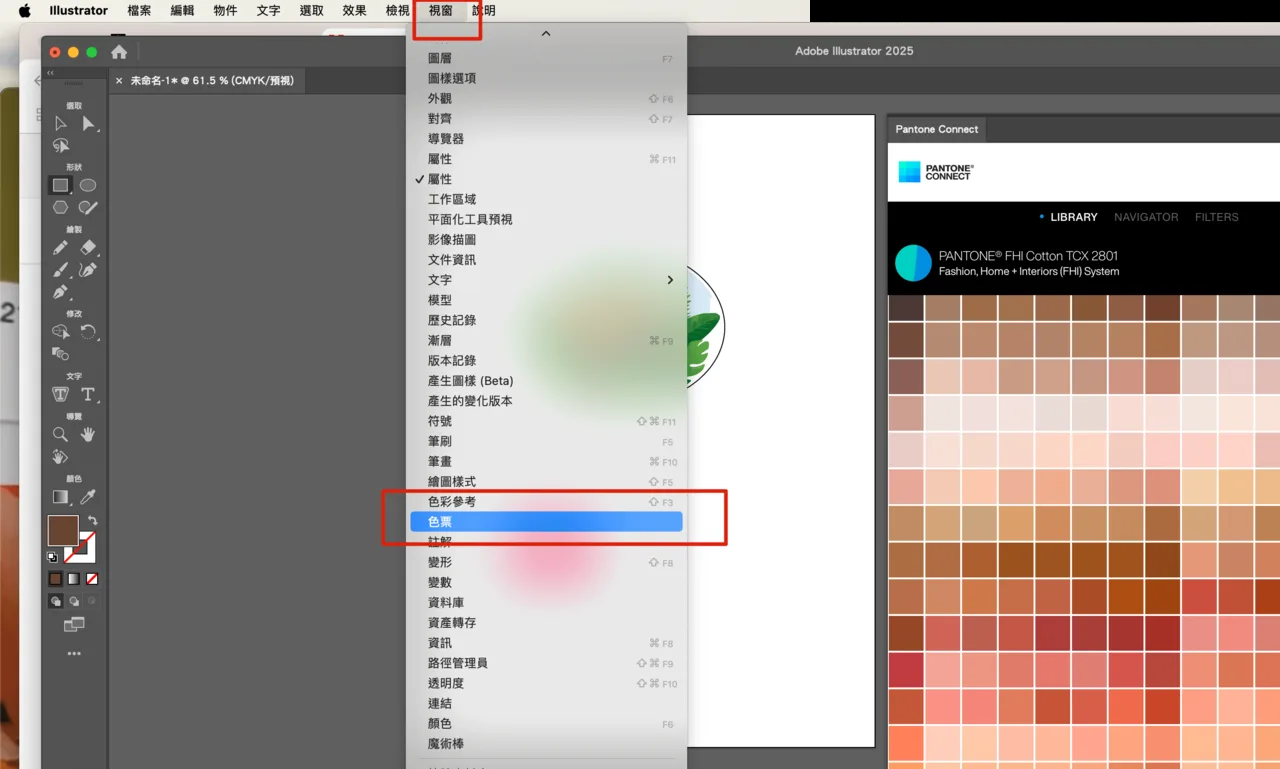This screenshot has width=1280, height=769.
Task: Toggle the checked 屬性 panel entry
Action: click(x=546, y=179)
